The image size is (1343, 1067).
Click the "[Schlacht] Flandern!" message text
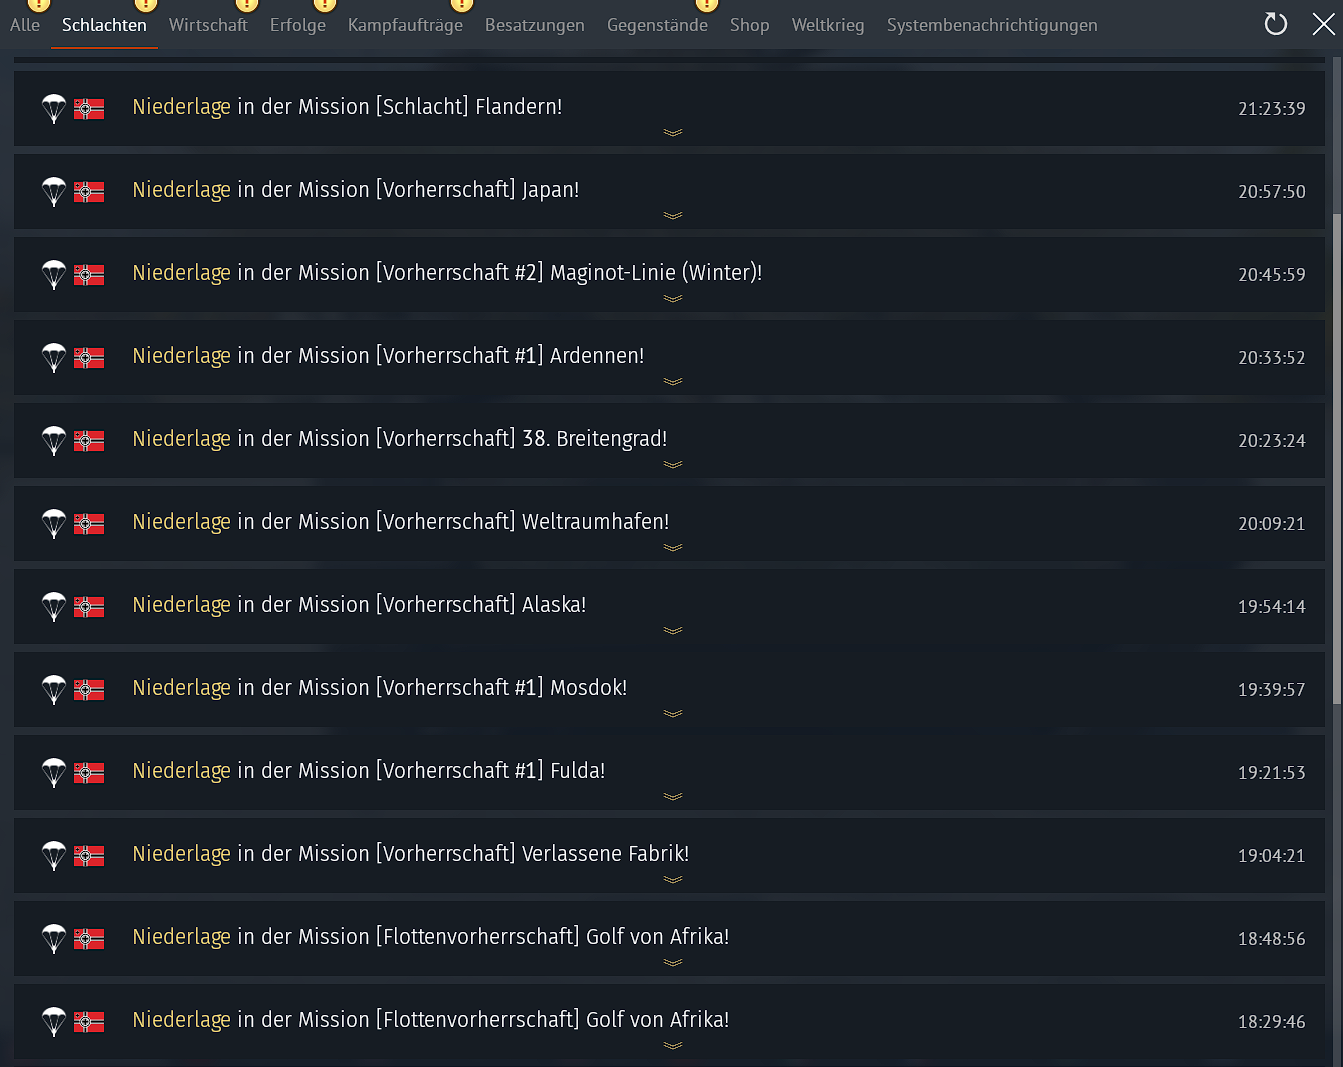pos(469,107)
